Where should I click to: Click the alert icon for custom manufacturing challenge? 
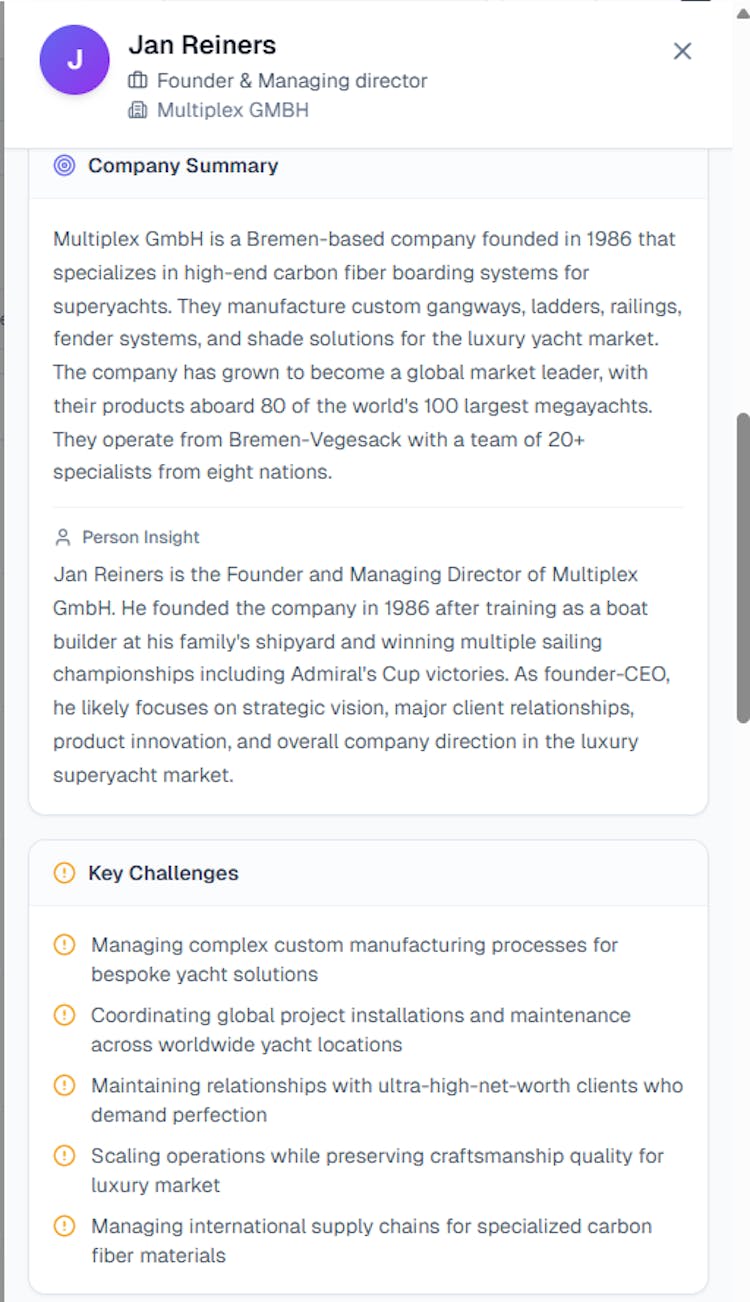[64, 945]
